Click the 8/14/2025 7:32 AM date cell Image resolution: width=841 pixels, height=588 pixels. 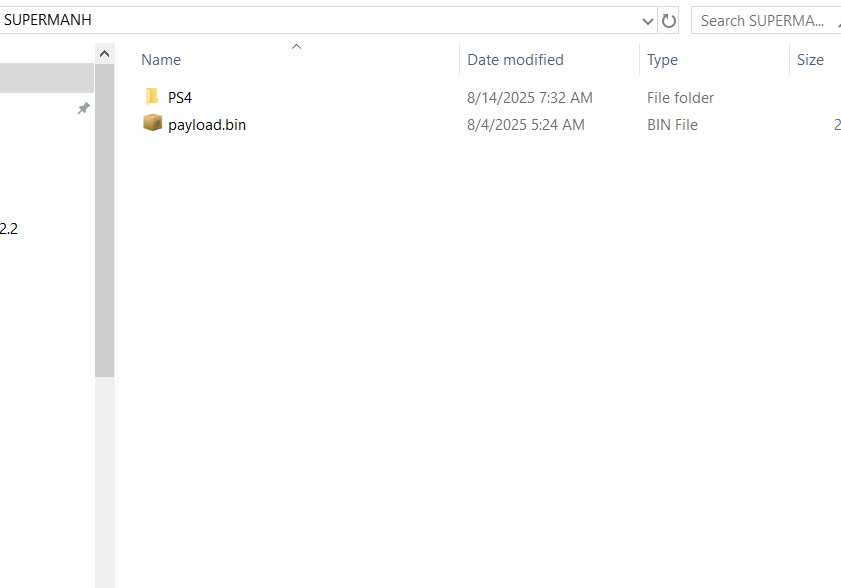point(530,98)
